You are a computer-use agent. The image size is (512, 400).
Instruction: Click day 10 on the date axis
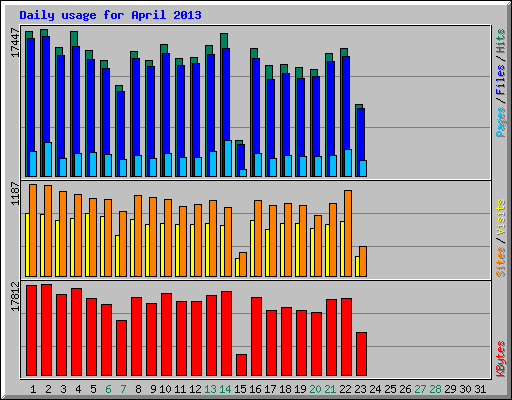point(165,389)
